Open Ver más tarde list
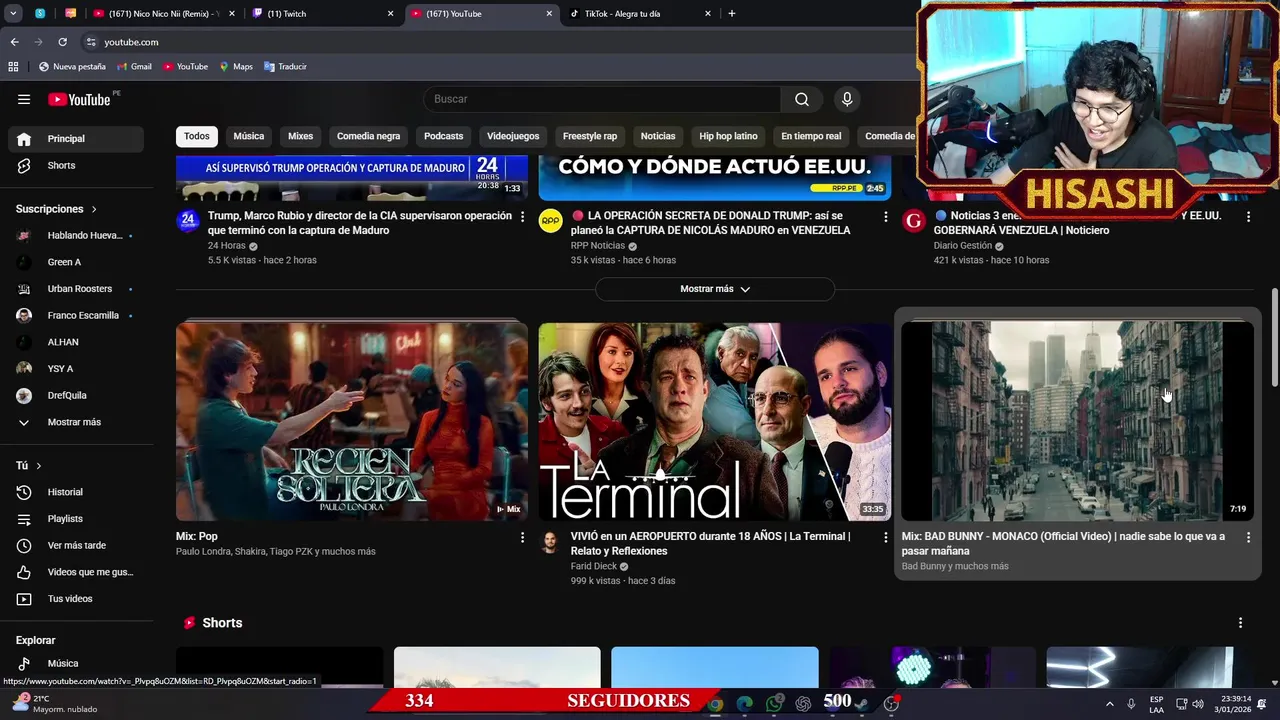 coord(76,545)
